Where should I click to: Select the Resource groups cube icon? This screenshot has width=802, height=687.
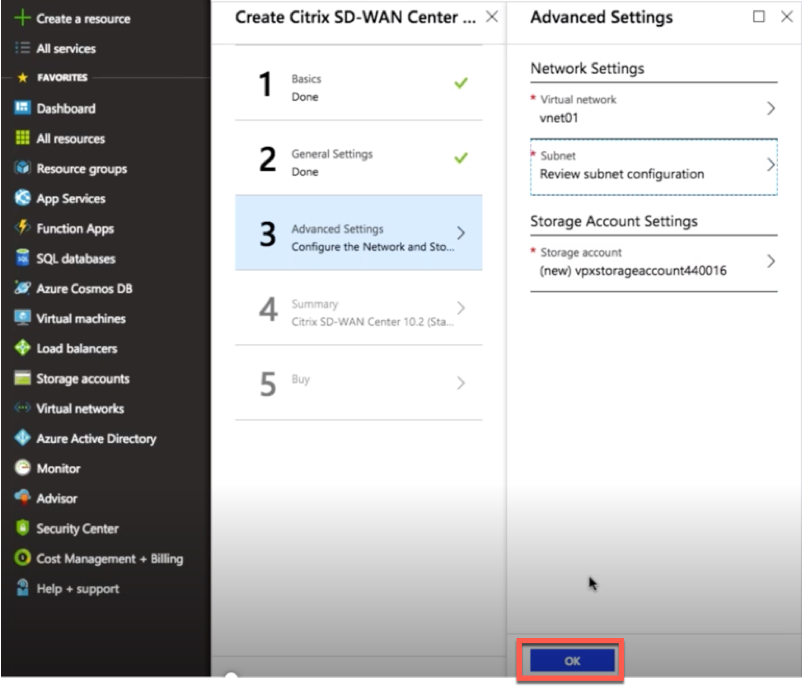coord(23,168)
